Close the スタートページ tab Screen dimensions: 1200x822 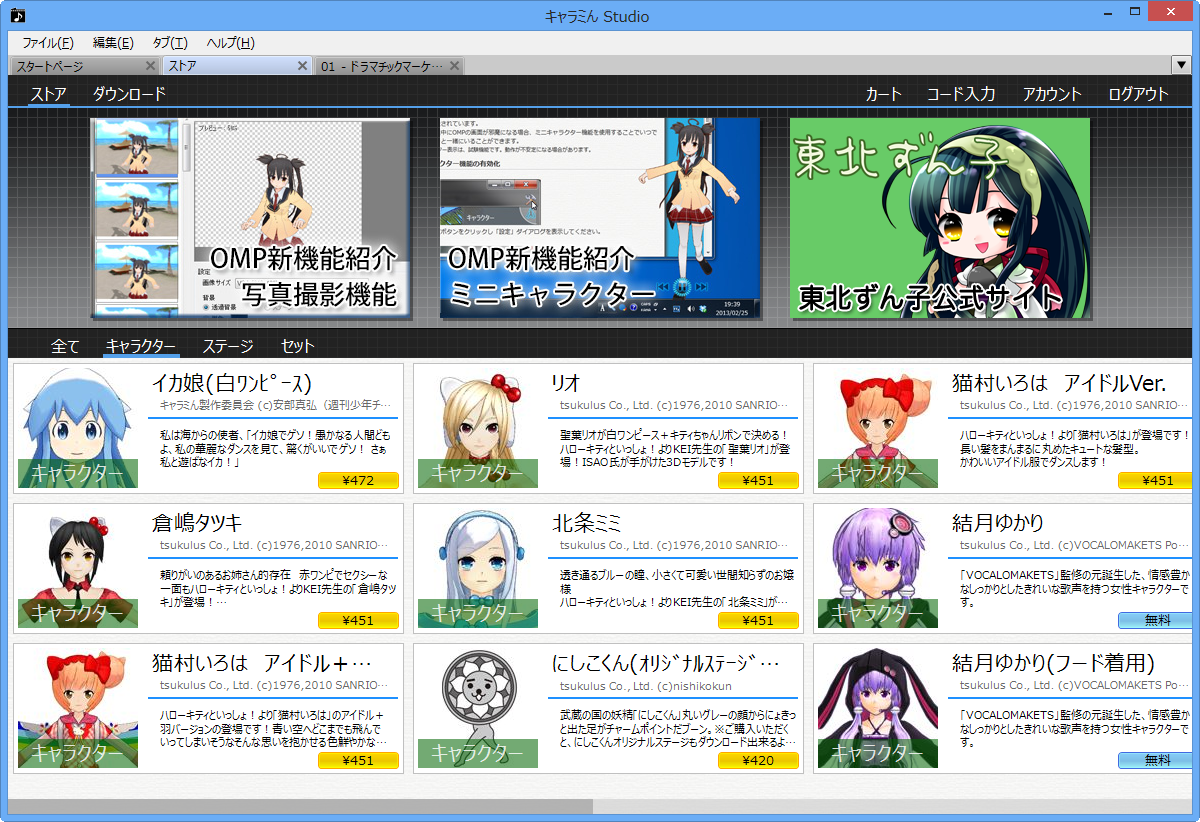pos(150,66)
